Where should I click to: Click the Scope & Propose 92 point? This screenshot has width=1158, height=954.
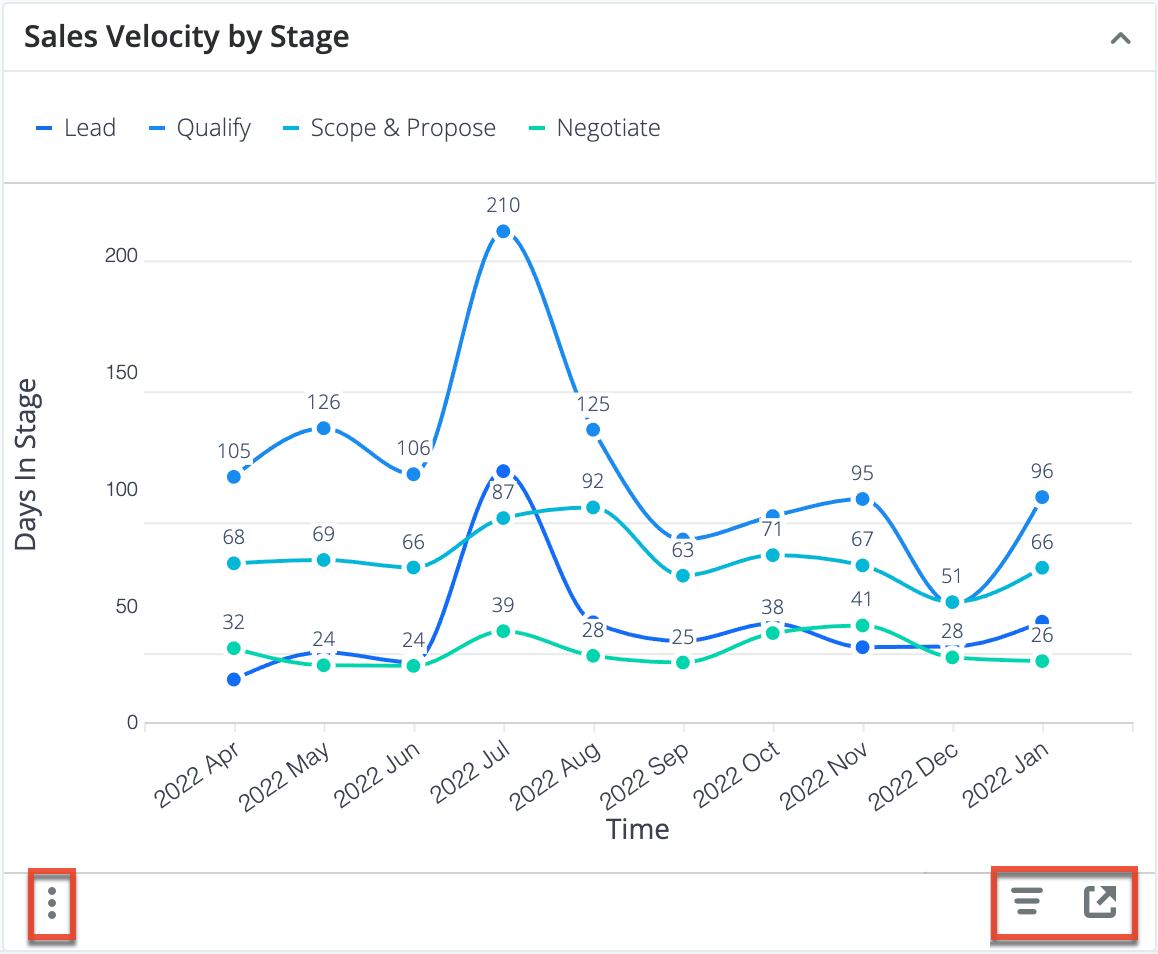(x=593, y=507)
